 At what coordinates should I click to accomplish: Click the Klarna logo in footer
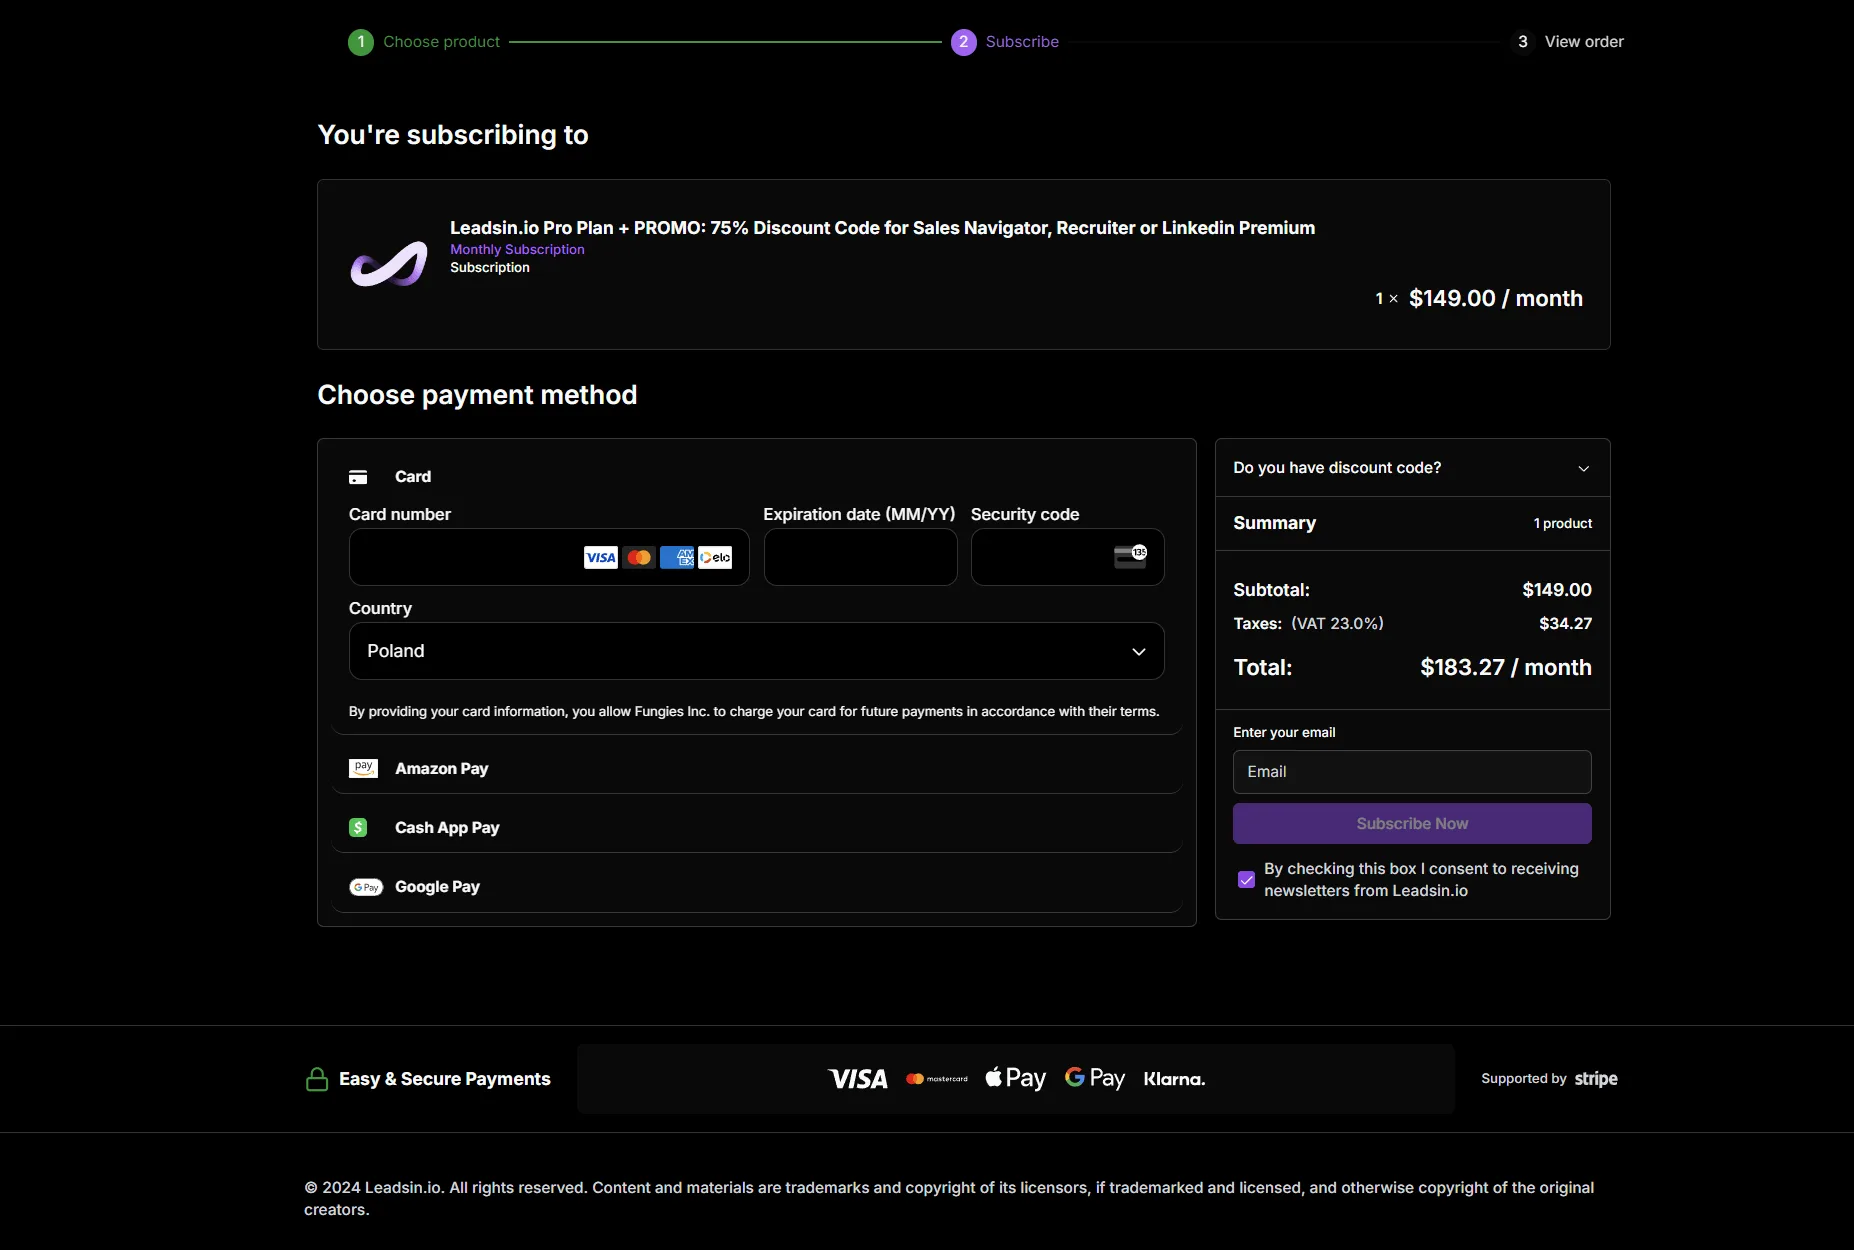tap(1174, 1079)
